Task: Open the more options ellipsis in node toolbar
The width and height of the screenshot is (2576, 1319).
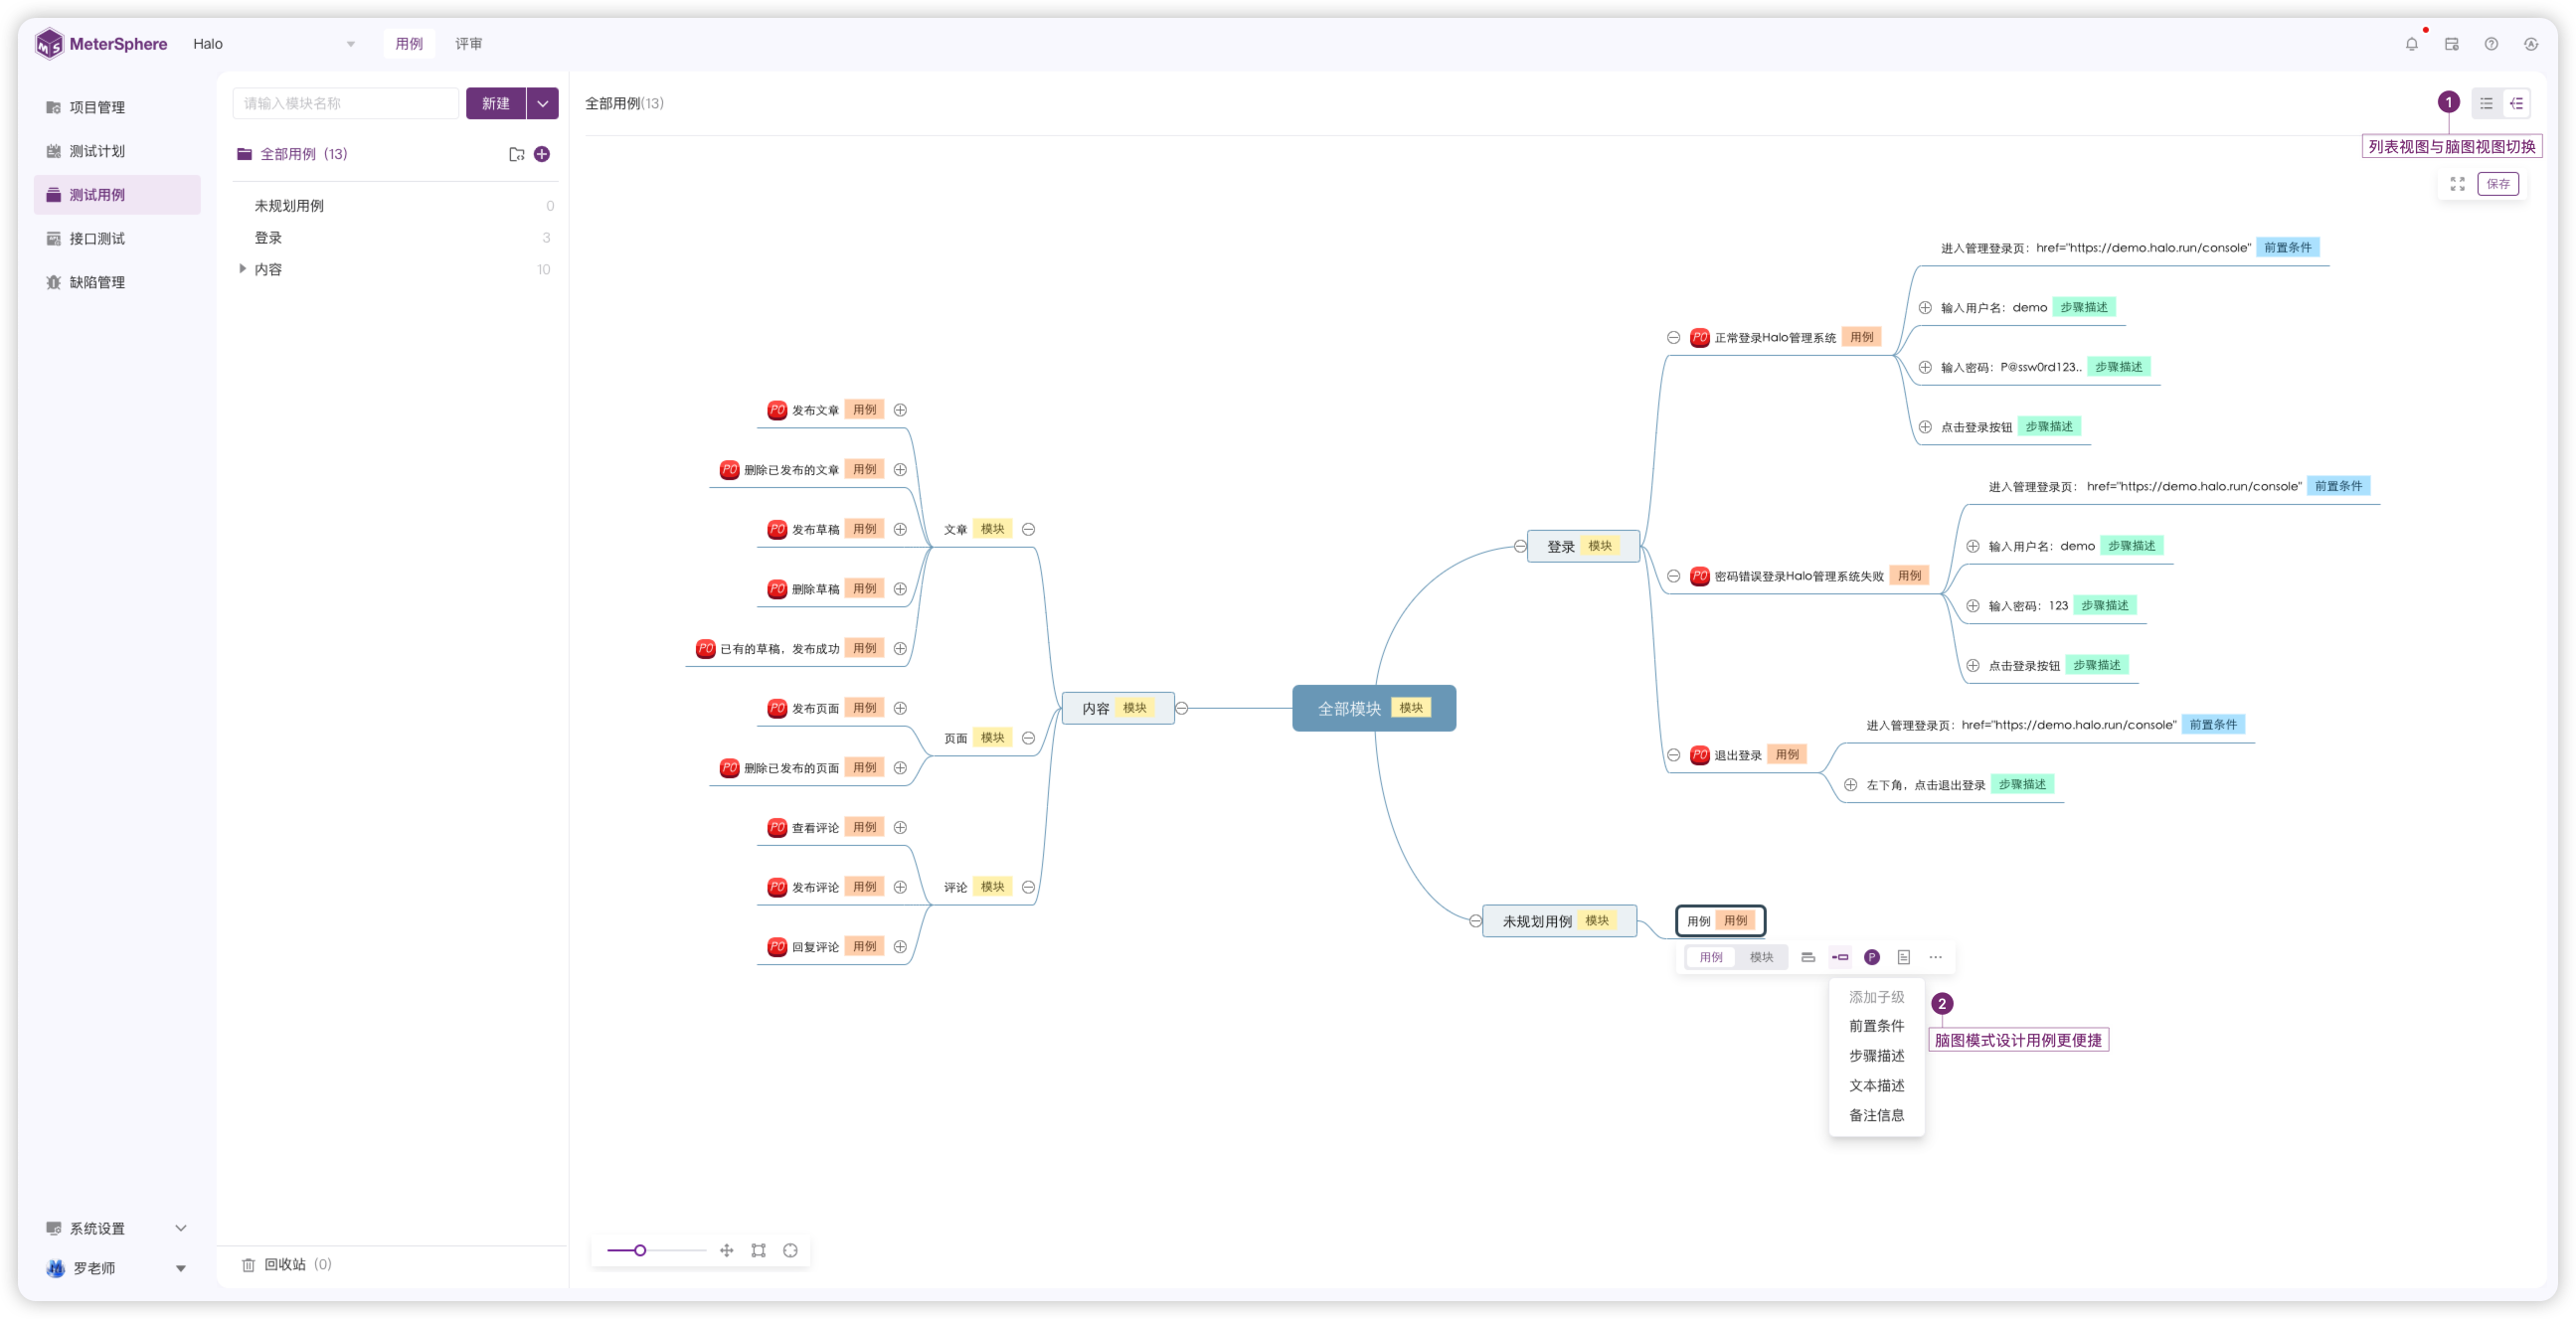Action: [1936, 957]
